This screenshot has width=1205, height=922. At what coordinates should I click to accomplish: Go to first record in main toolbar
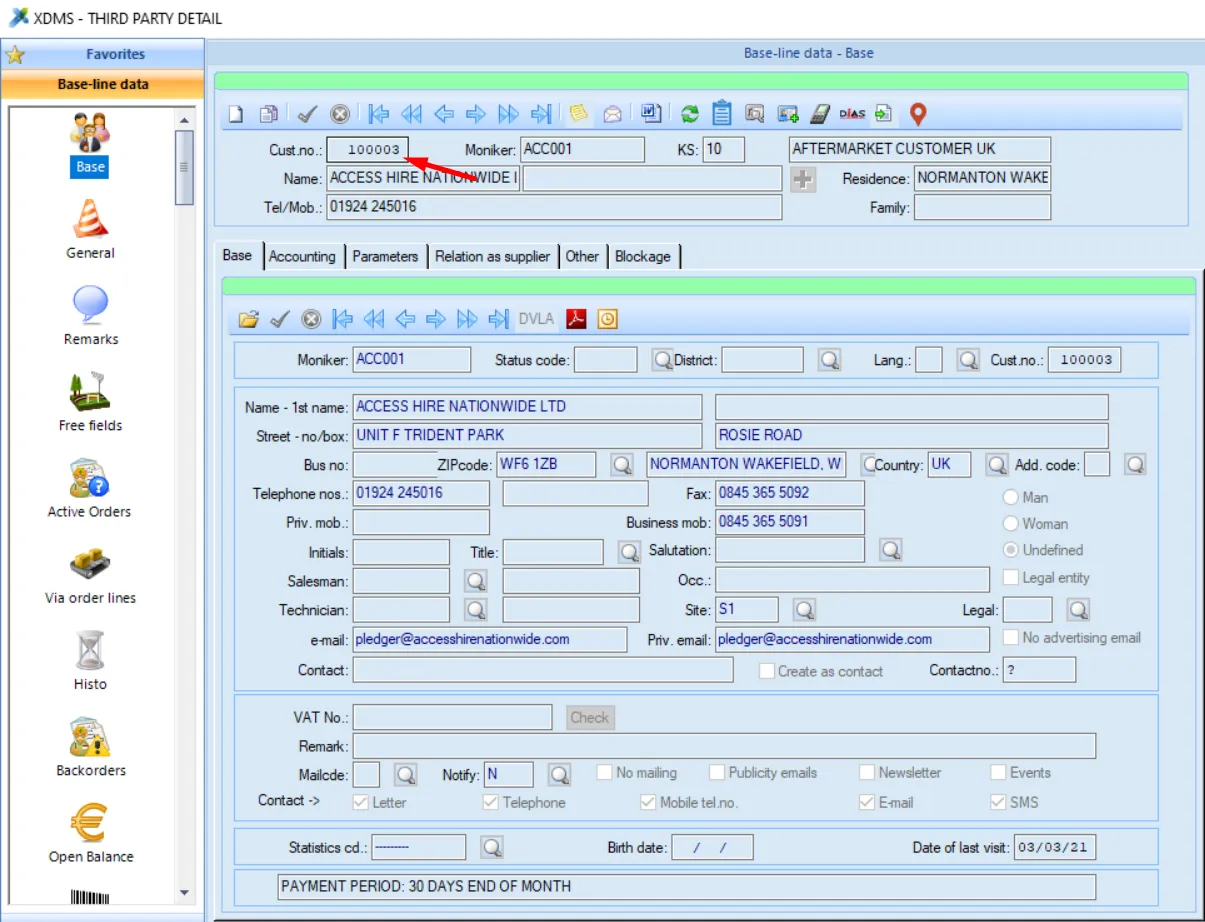tap(378, 114)
